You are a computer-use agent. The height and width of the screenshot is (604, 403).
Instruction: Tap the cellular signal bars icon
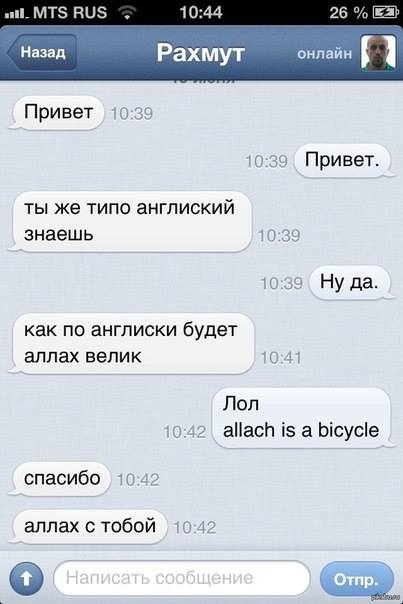click(17, 14)
